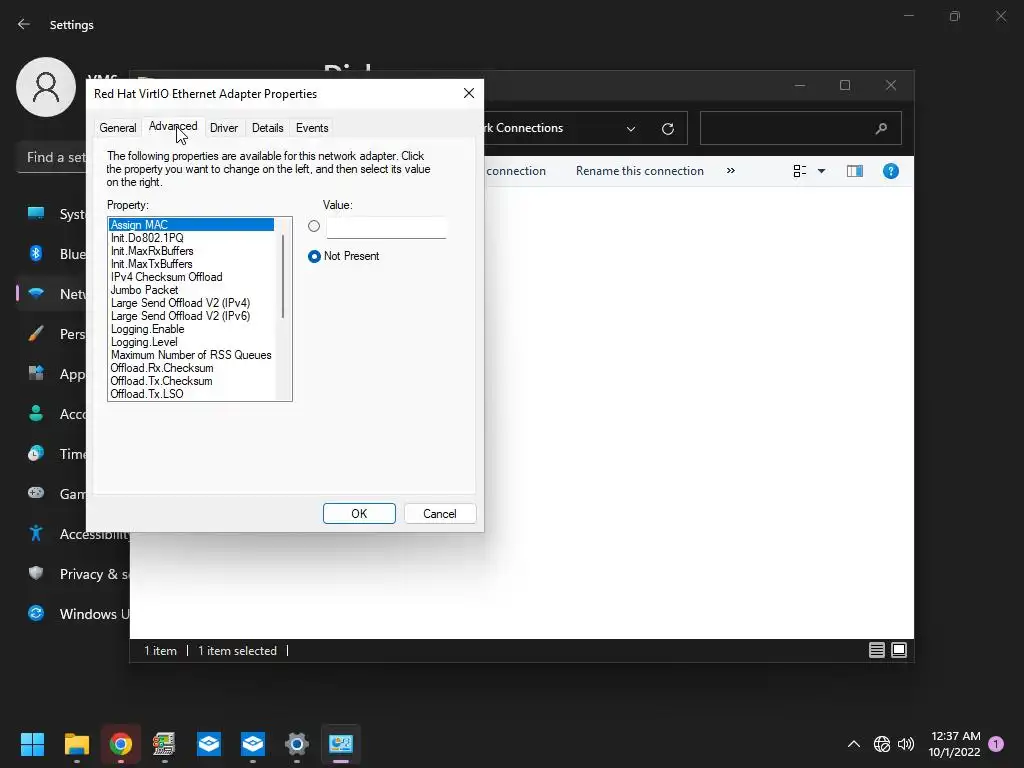Switch to the Events tab
This screenshot has width=1024, height=768.
312,128
